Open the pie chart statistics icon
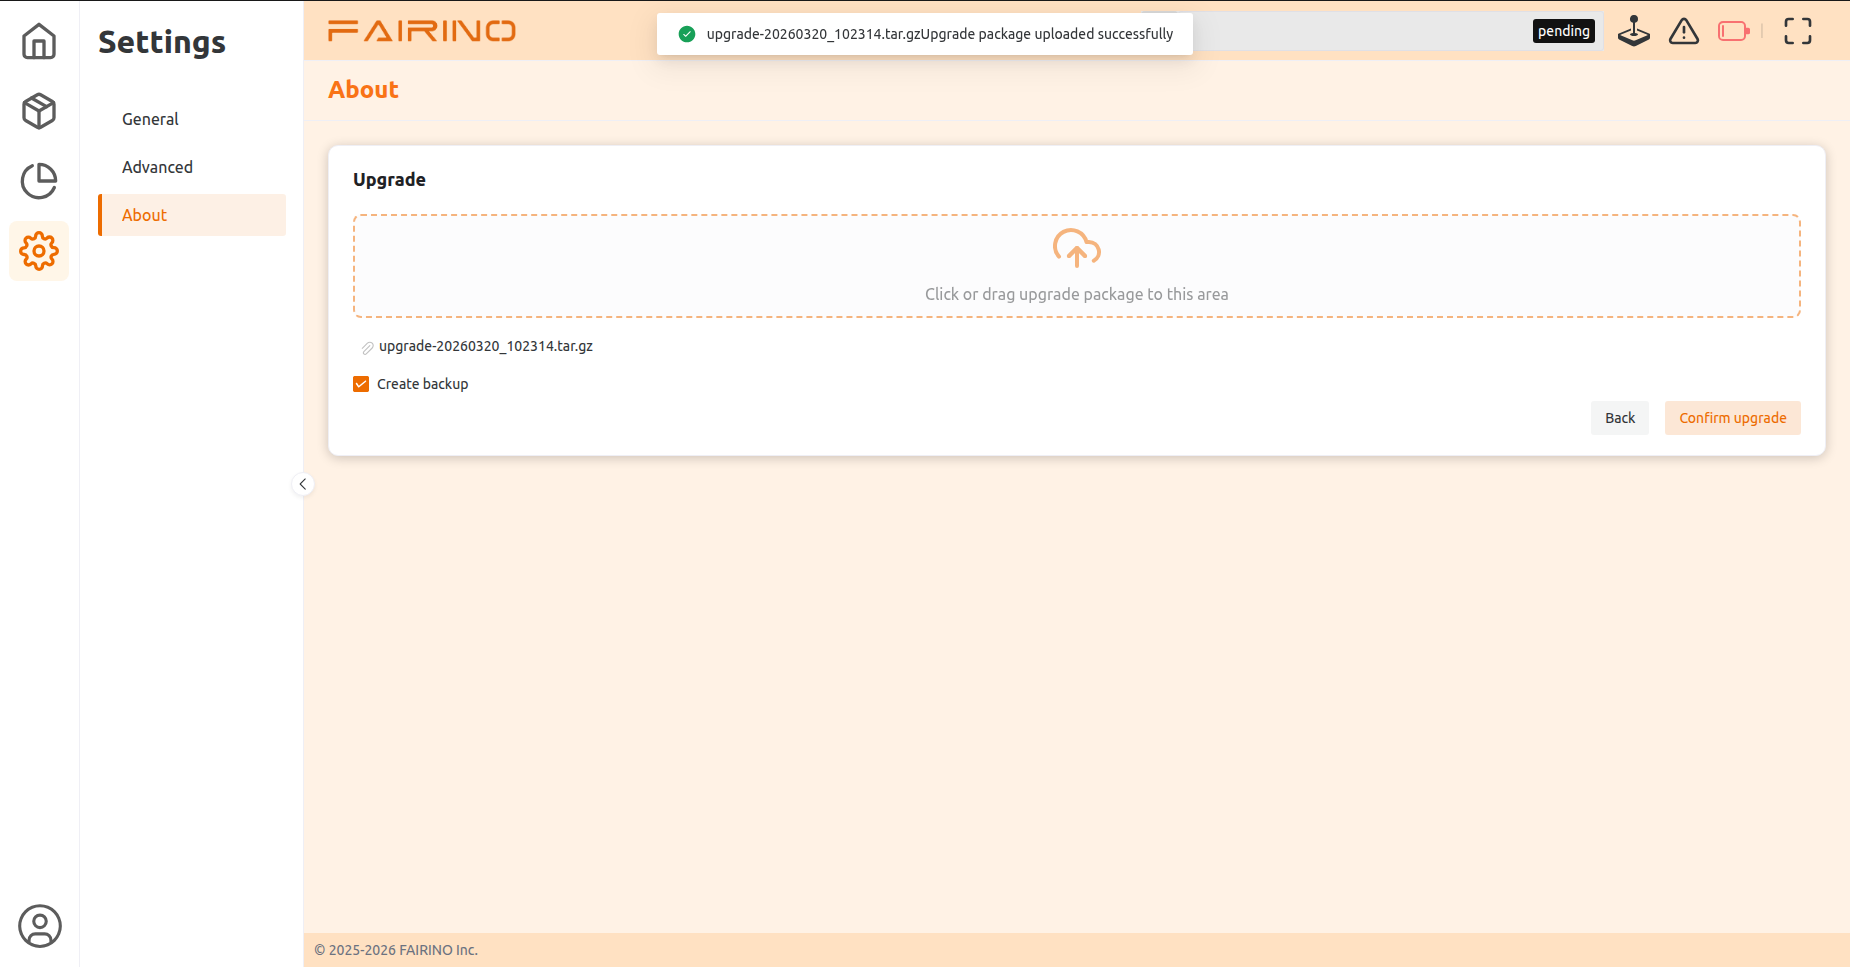 click(39, 181)
